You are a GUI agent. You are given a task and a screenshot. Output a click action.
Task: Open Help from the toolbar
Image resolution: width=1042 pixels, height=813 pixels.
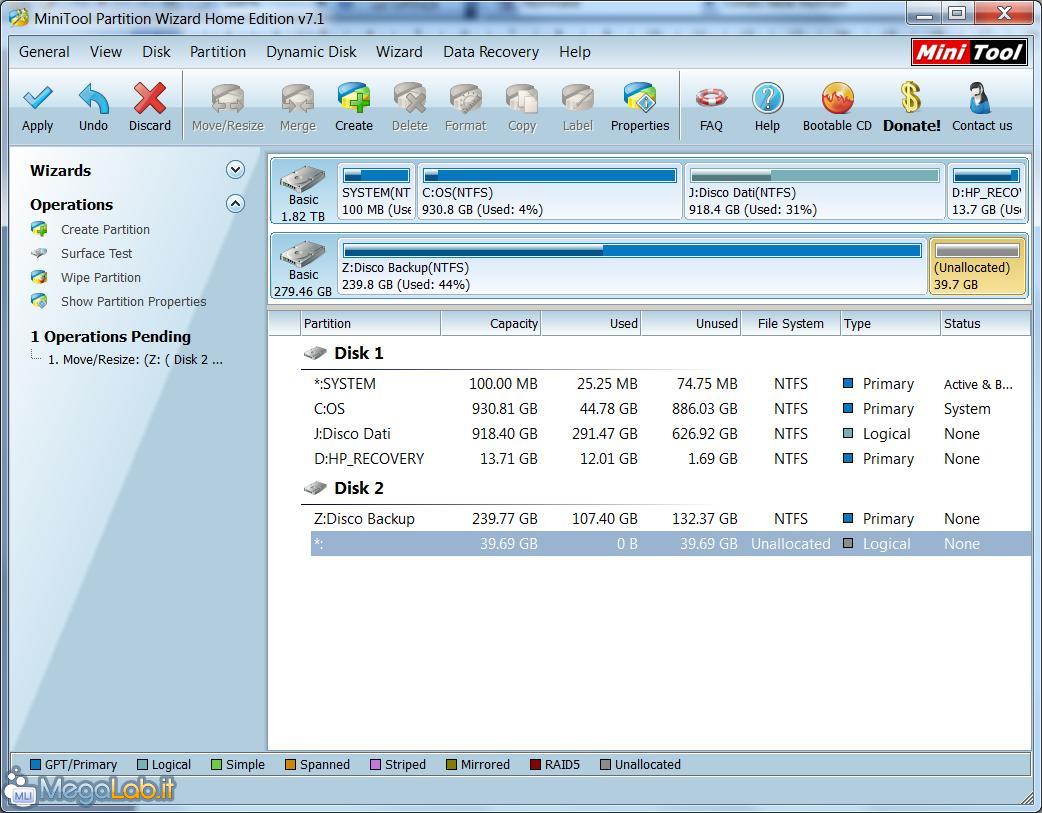tap(767, 108)
